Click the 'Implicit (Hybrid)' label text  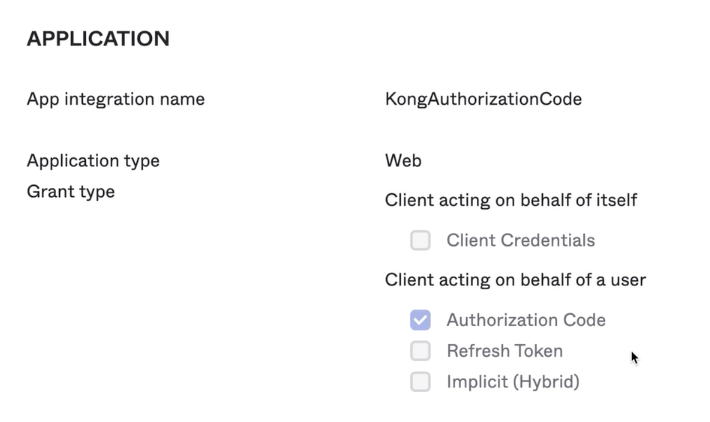coord(512,382)
